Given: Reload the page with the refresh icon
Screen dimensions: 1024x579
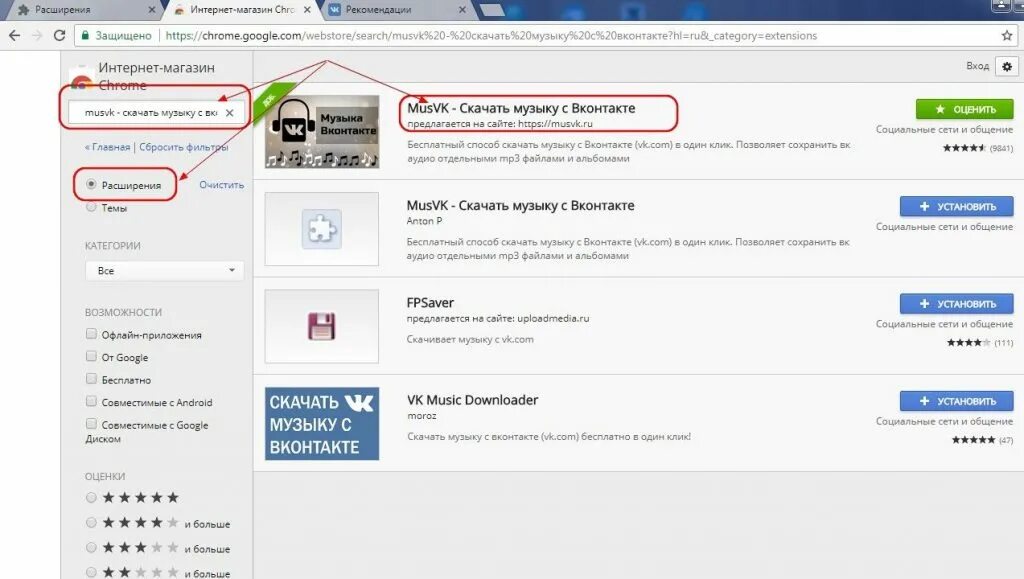Looking at the screenshot, I should (x=59, y=35).
